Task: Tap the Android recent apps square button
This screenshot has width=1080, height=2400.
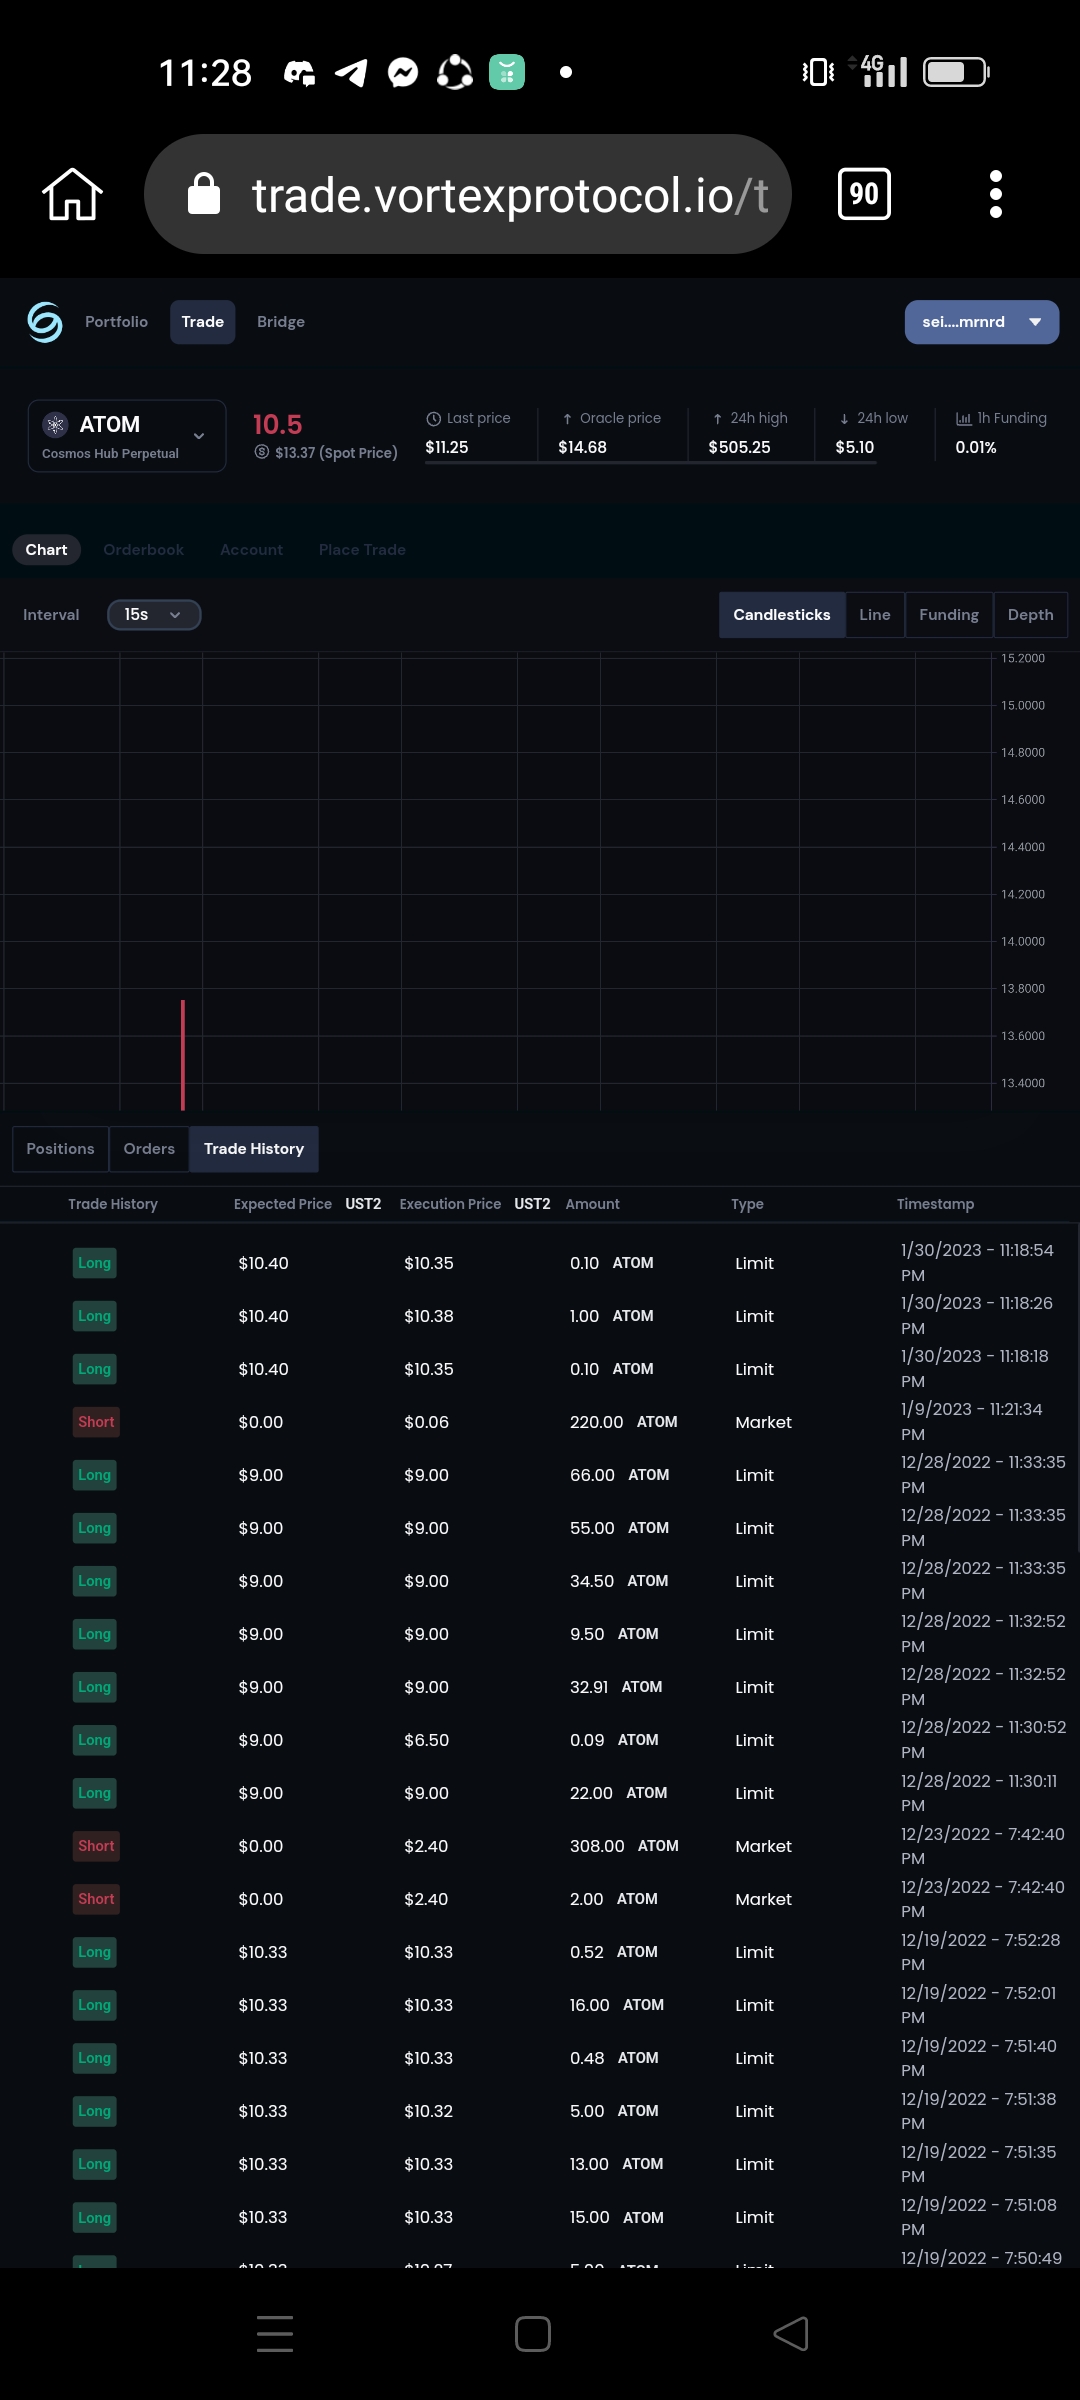Action: coord(533,2334)
